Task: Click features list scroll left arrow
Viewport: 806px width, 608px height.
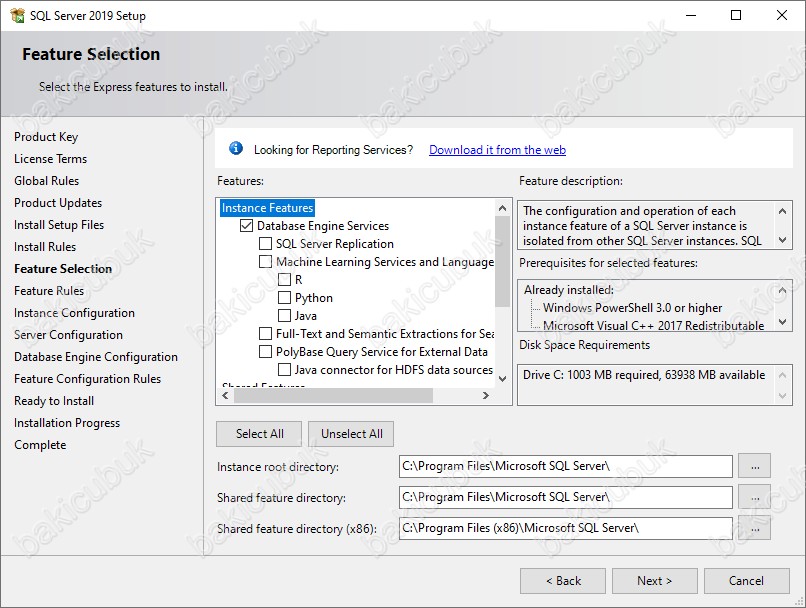Action: click(x=225, y=395)
